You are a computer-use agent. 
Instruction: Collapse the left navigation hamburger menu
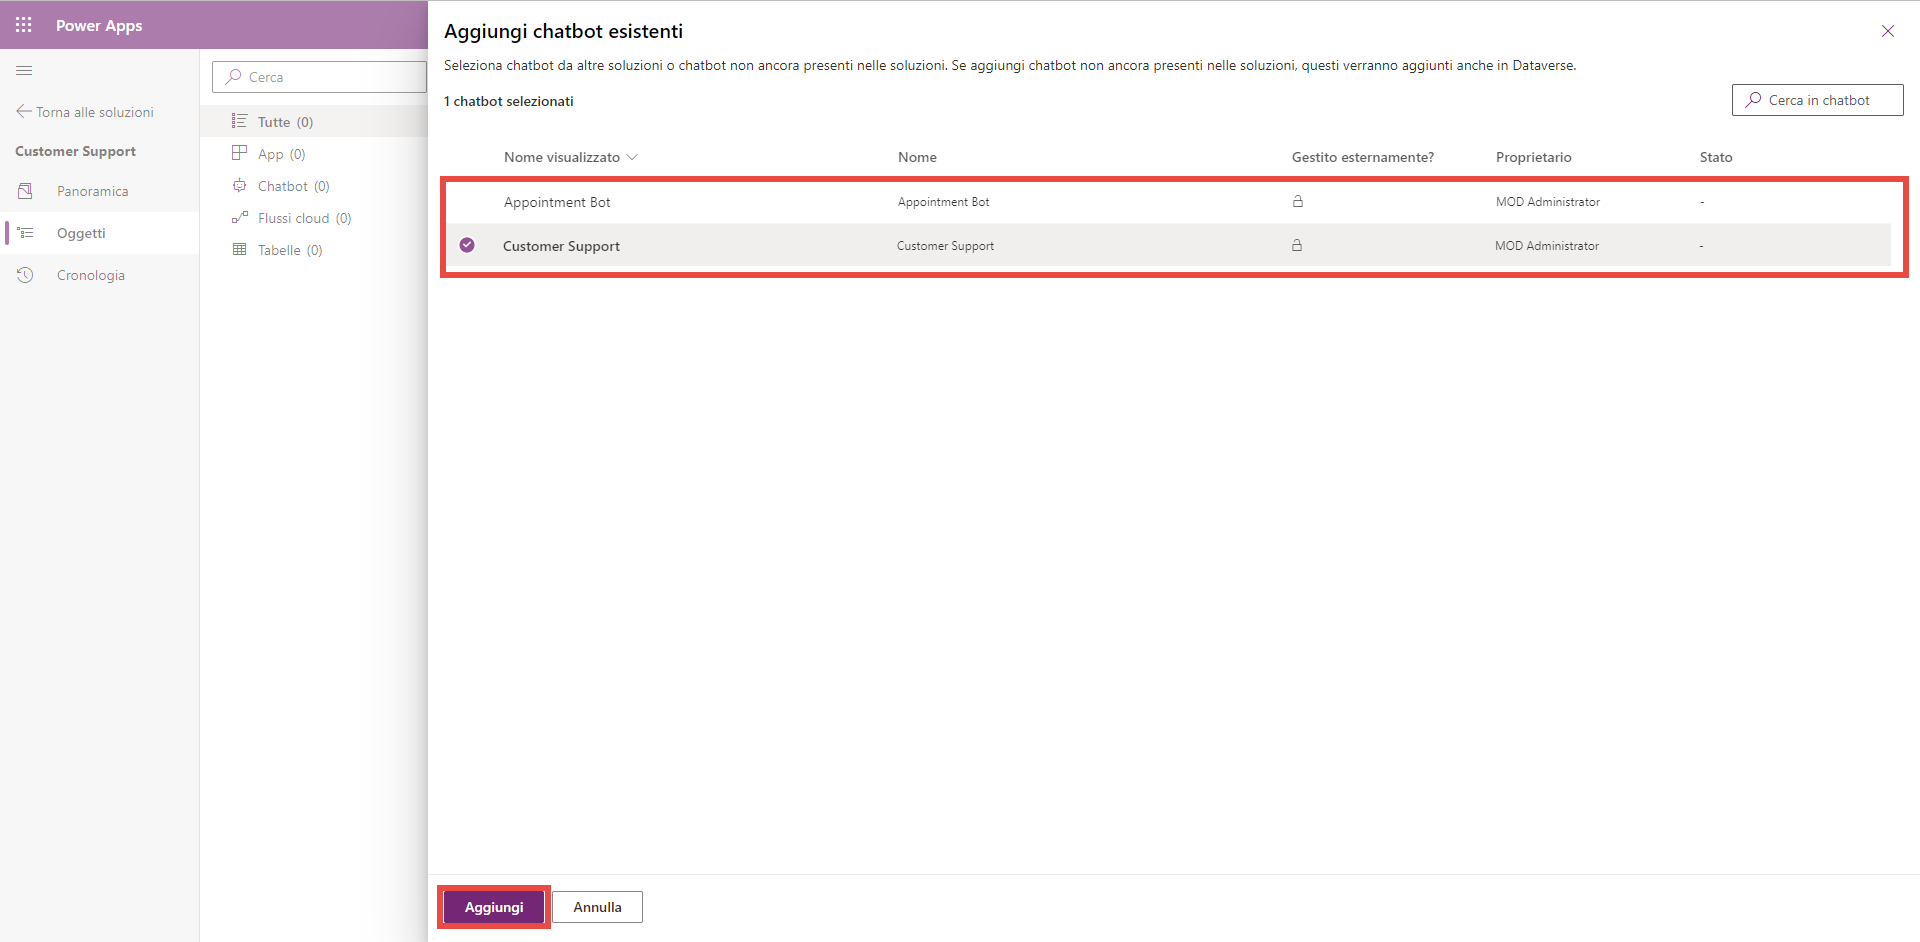pyautogui.click(x=24, y=71)
